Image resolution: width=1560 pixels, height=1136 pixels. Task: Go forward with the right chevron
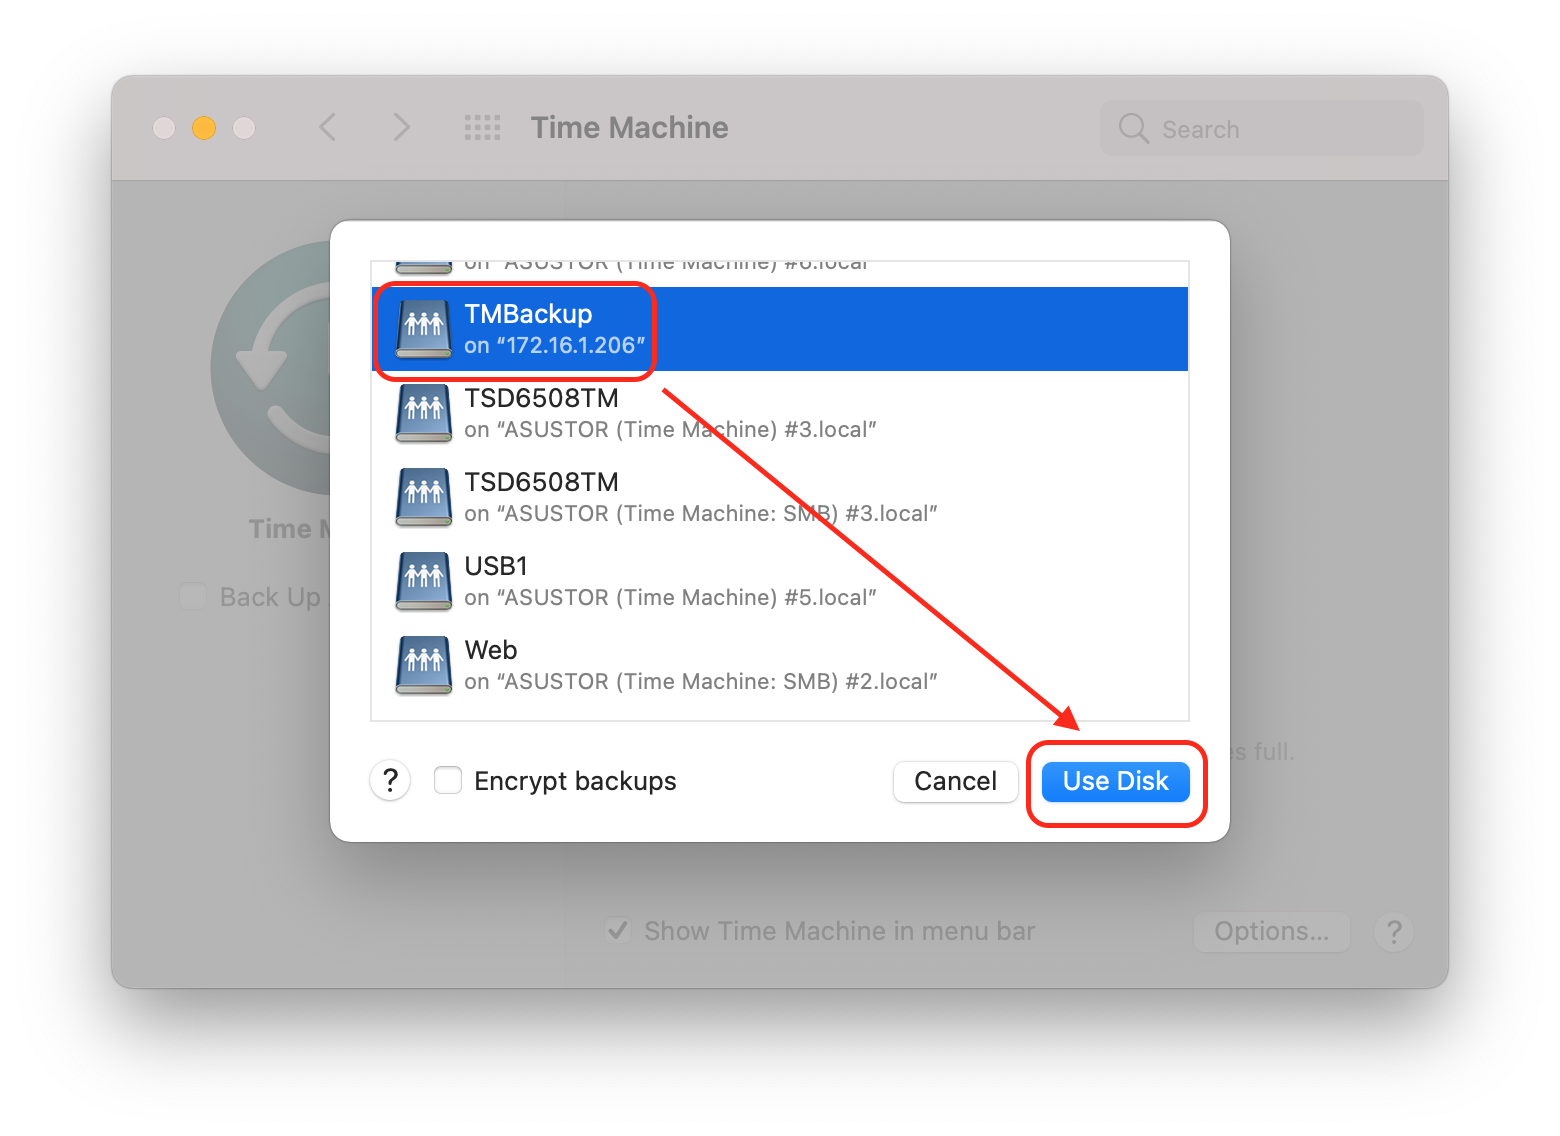click(401, 128)
